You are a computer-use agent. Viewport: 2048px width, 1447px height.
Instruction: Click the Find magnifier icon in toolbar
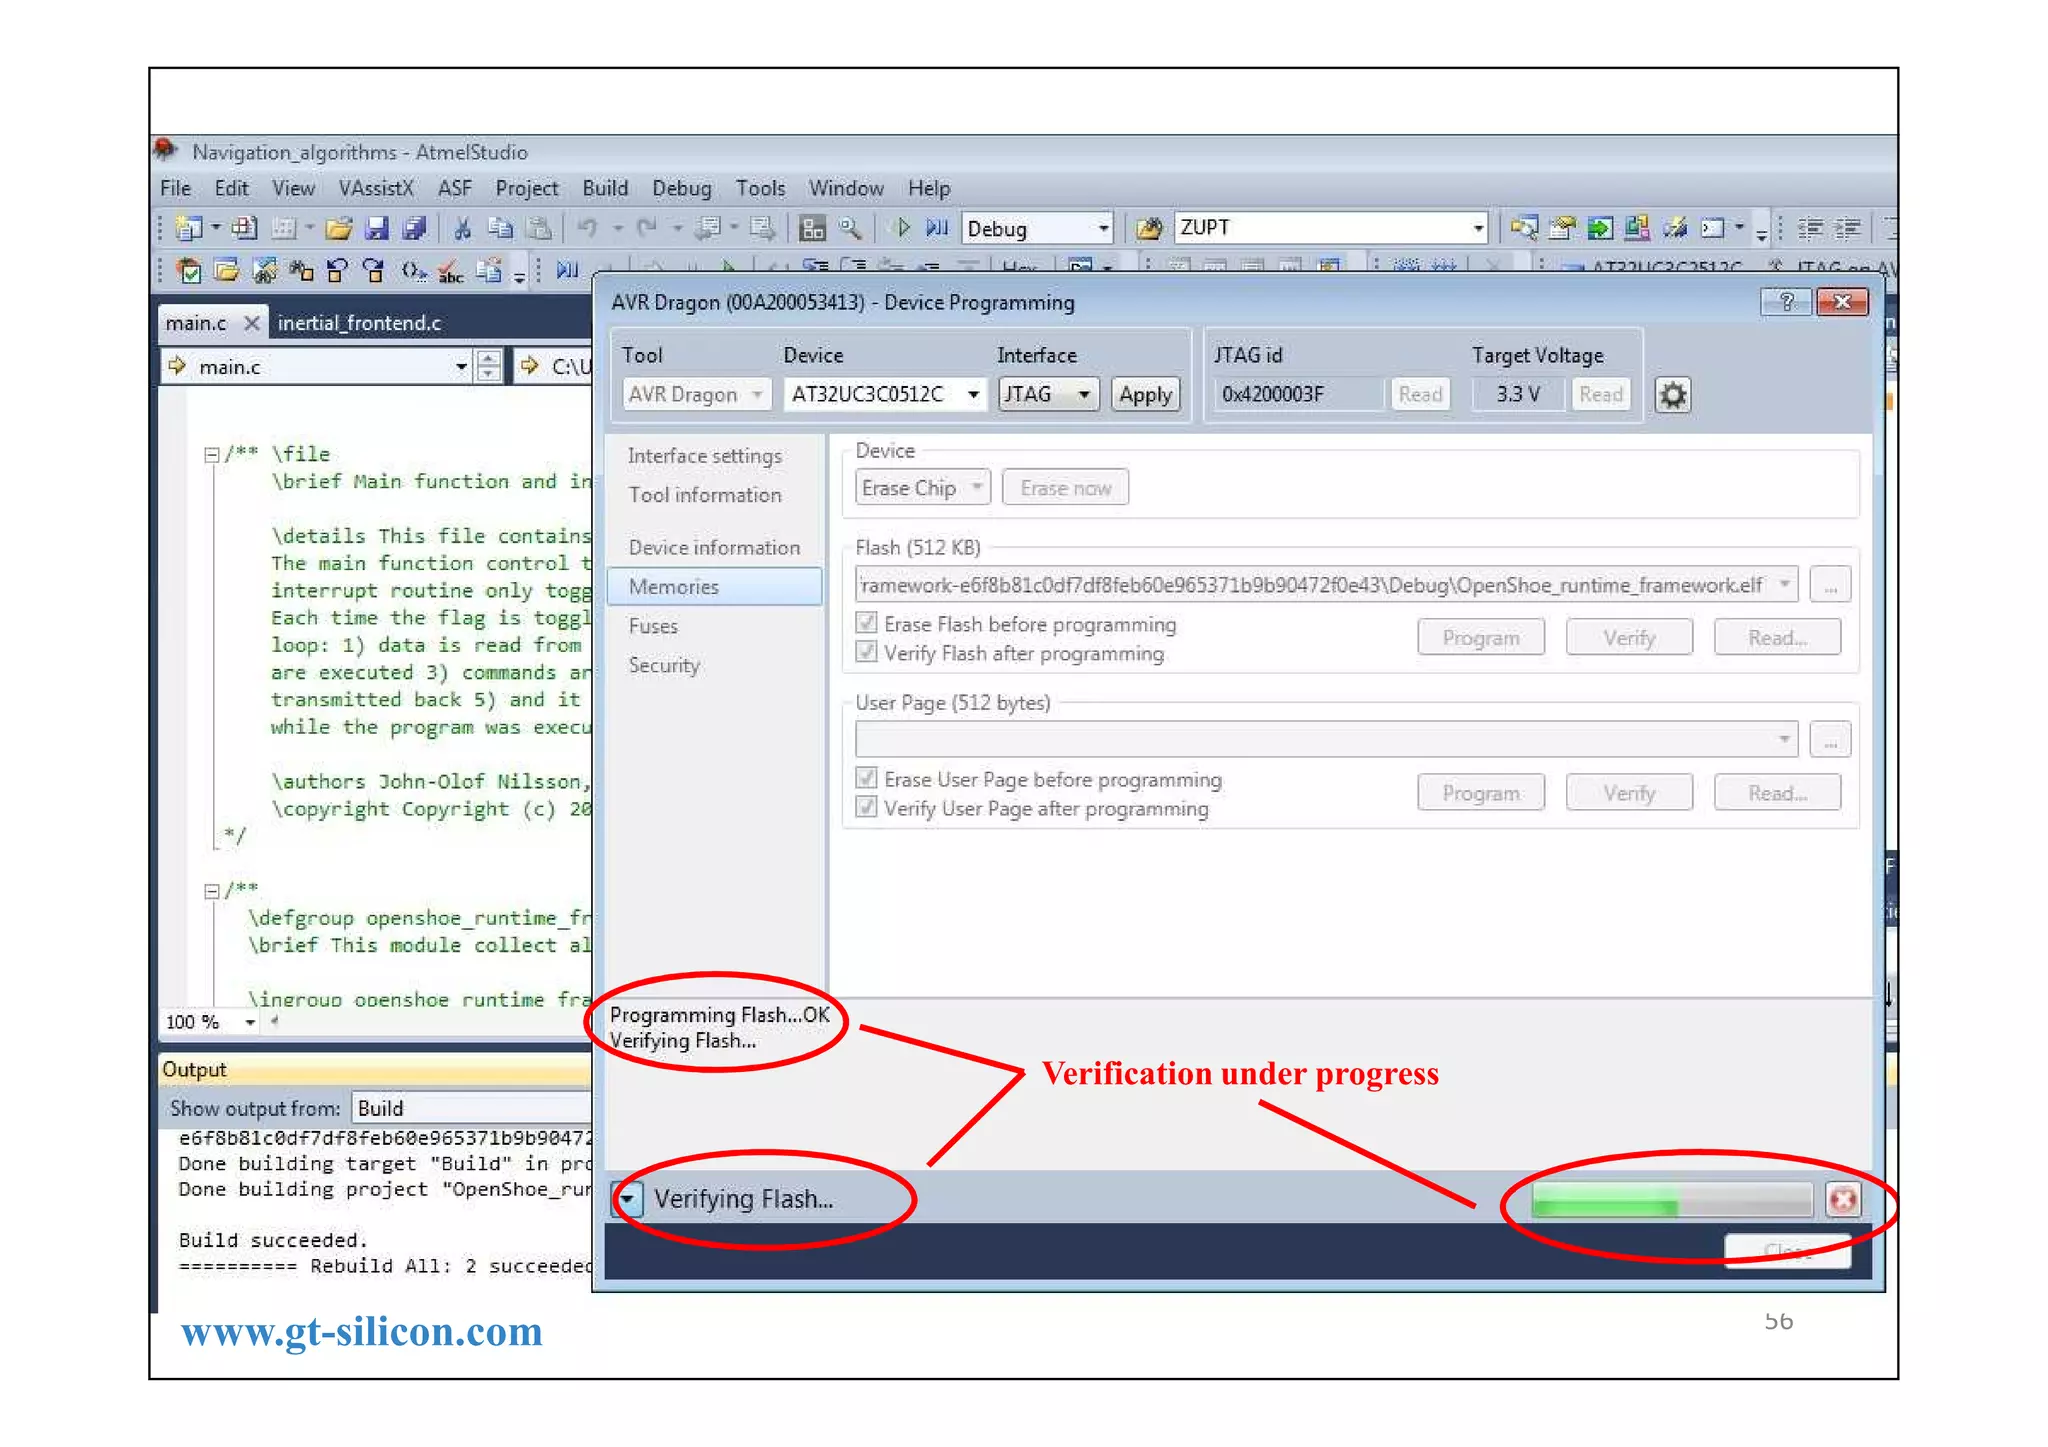point(850,229)
